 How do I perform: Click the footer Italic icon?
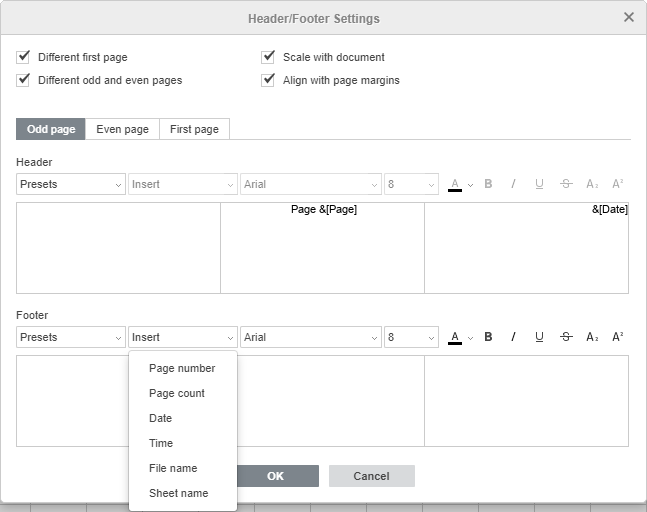tap(514, 337)
